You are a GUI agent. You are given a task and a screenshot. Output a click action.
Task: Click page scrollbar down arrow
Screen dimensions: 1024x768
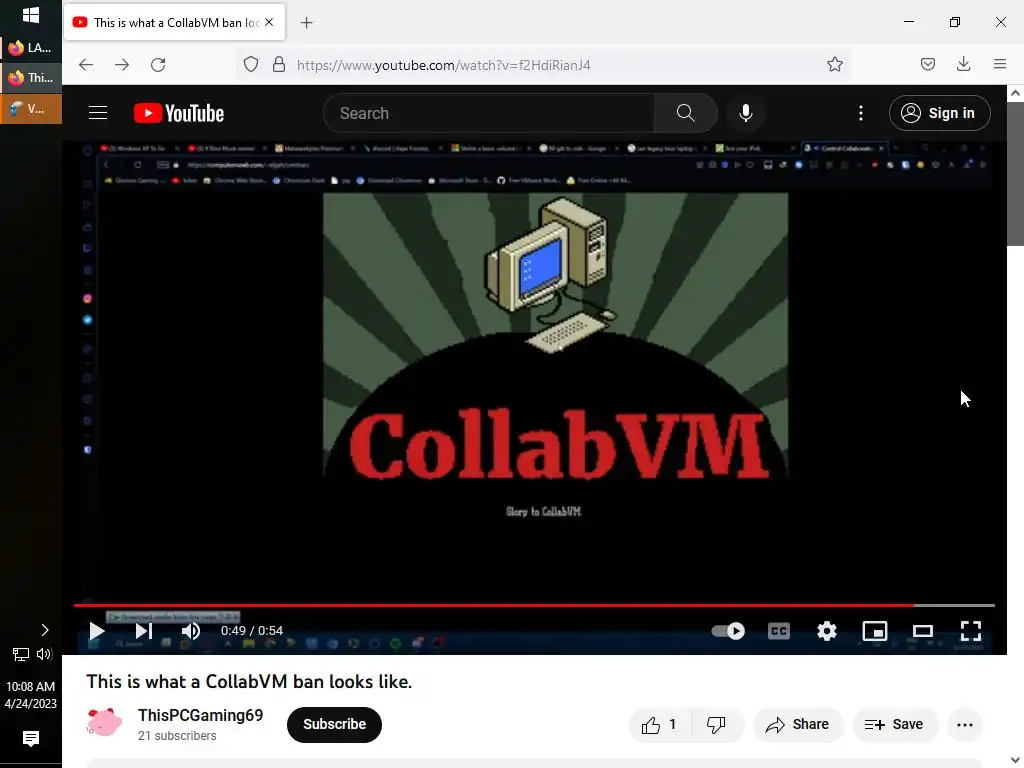(x=1015, y=760)
